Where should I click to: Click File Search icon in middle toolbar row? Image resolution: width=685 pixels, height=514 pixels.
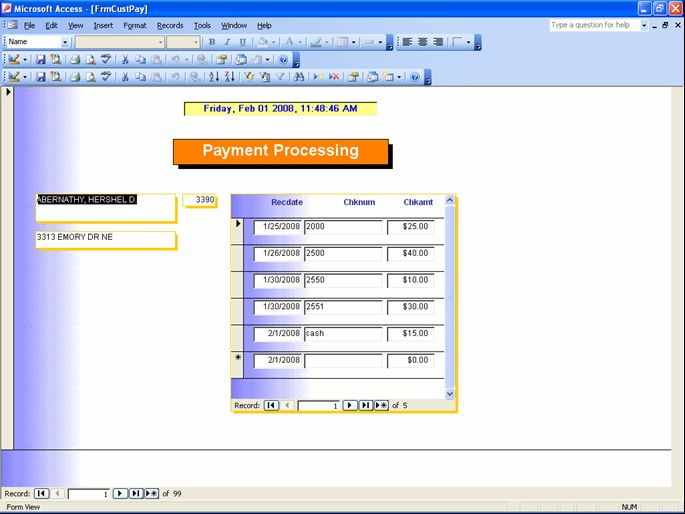pos(56,59)
